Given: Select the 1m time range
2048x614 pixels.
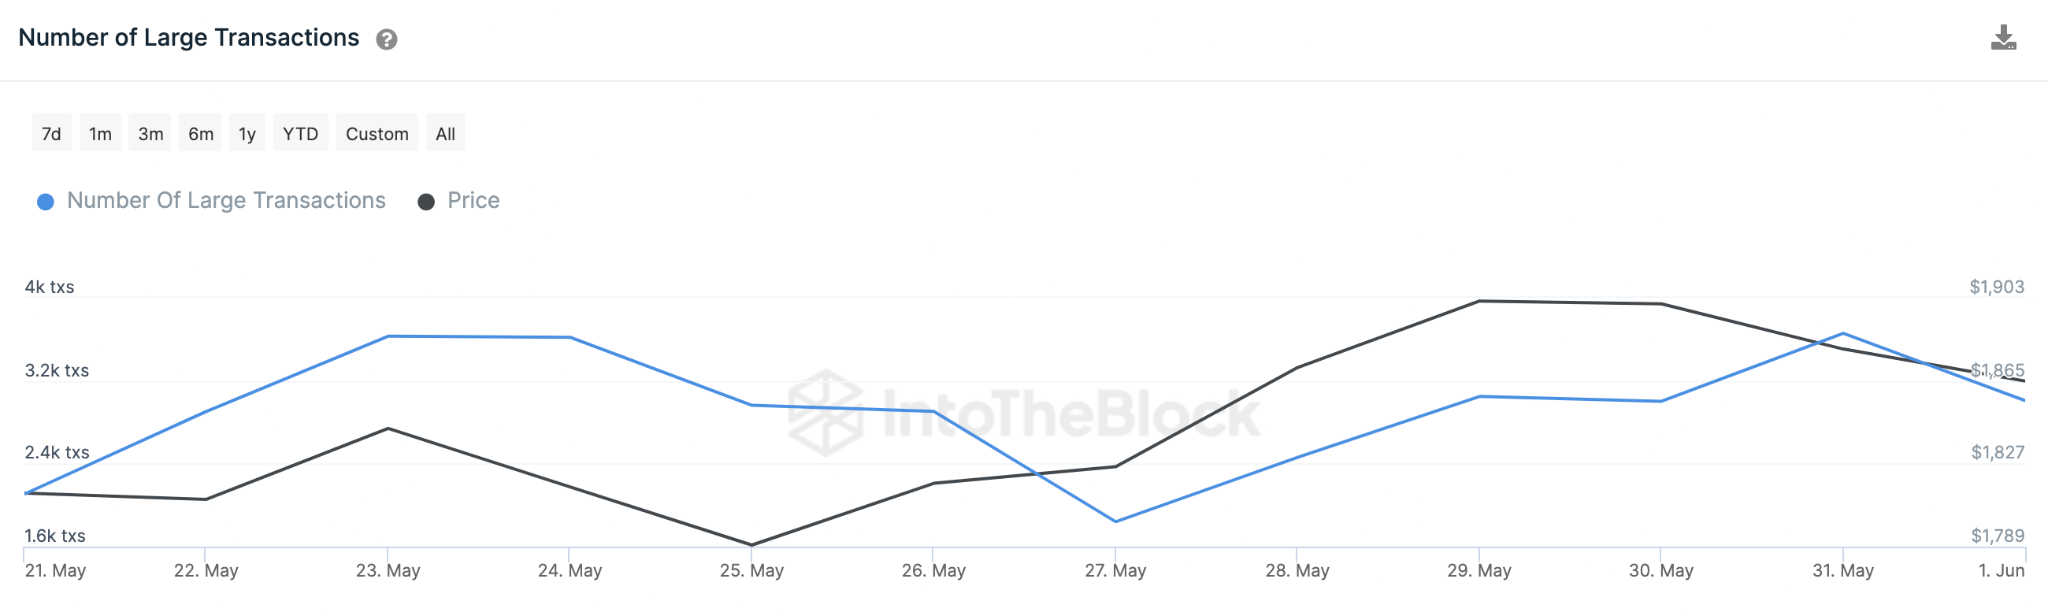Looking at the screenshot, I should coord(100,133).
